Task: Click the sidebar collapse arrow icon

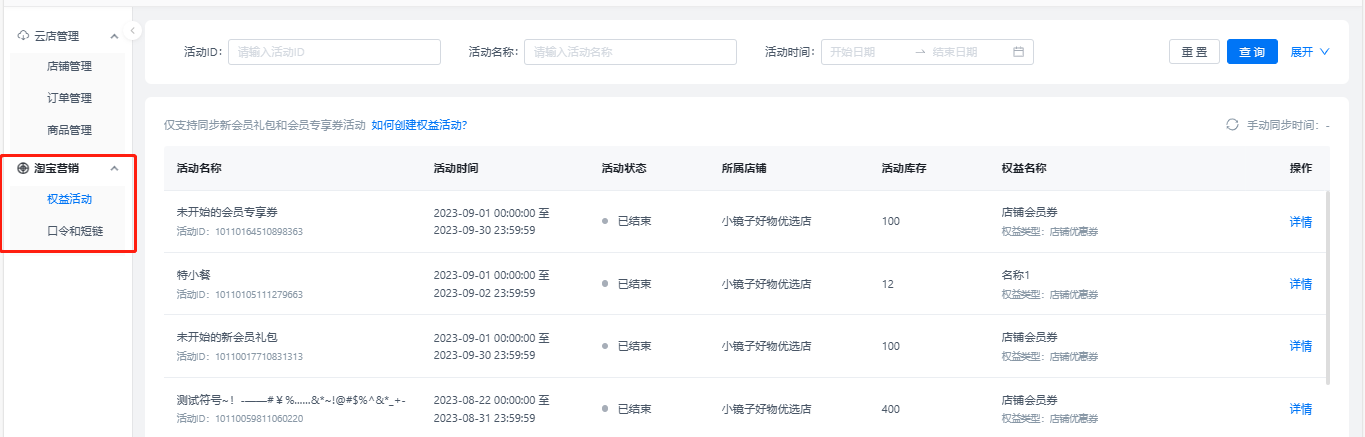Action: pos(133,31)
